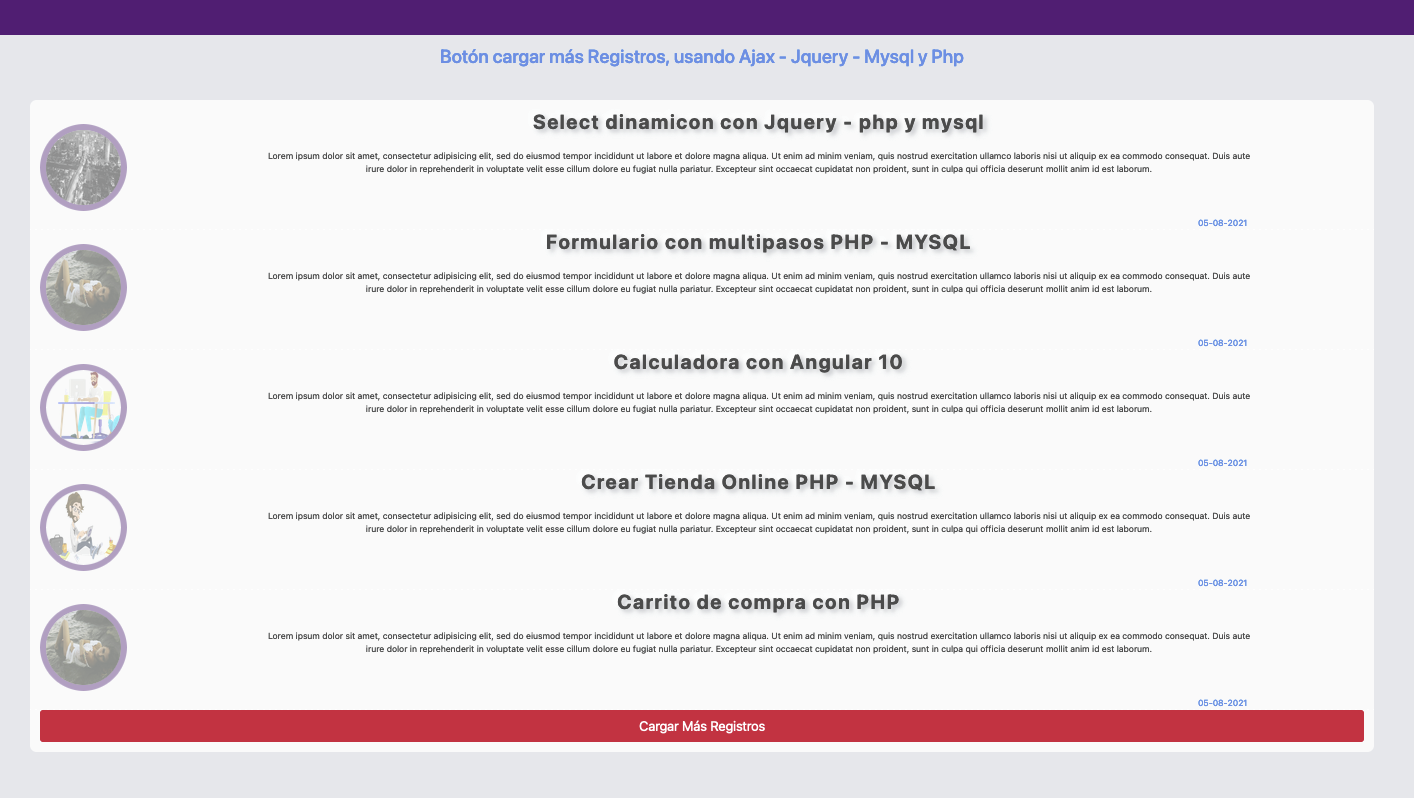Click the 'Cargar Más Registros' button
Viewport: 1414px width, 798px height.
tap(701, 726)
